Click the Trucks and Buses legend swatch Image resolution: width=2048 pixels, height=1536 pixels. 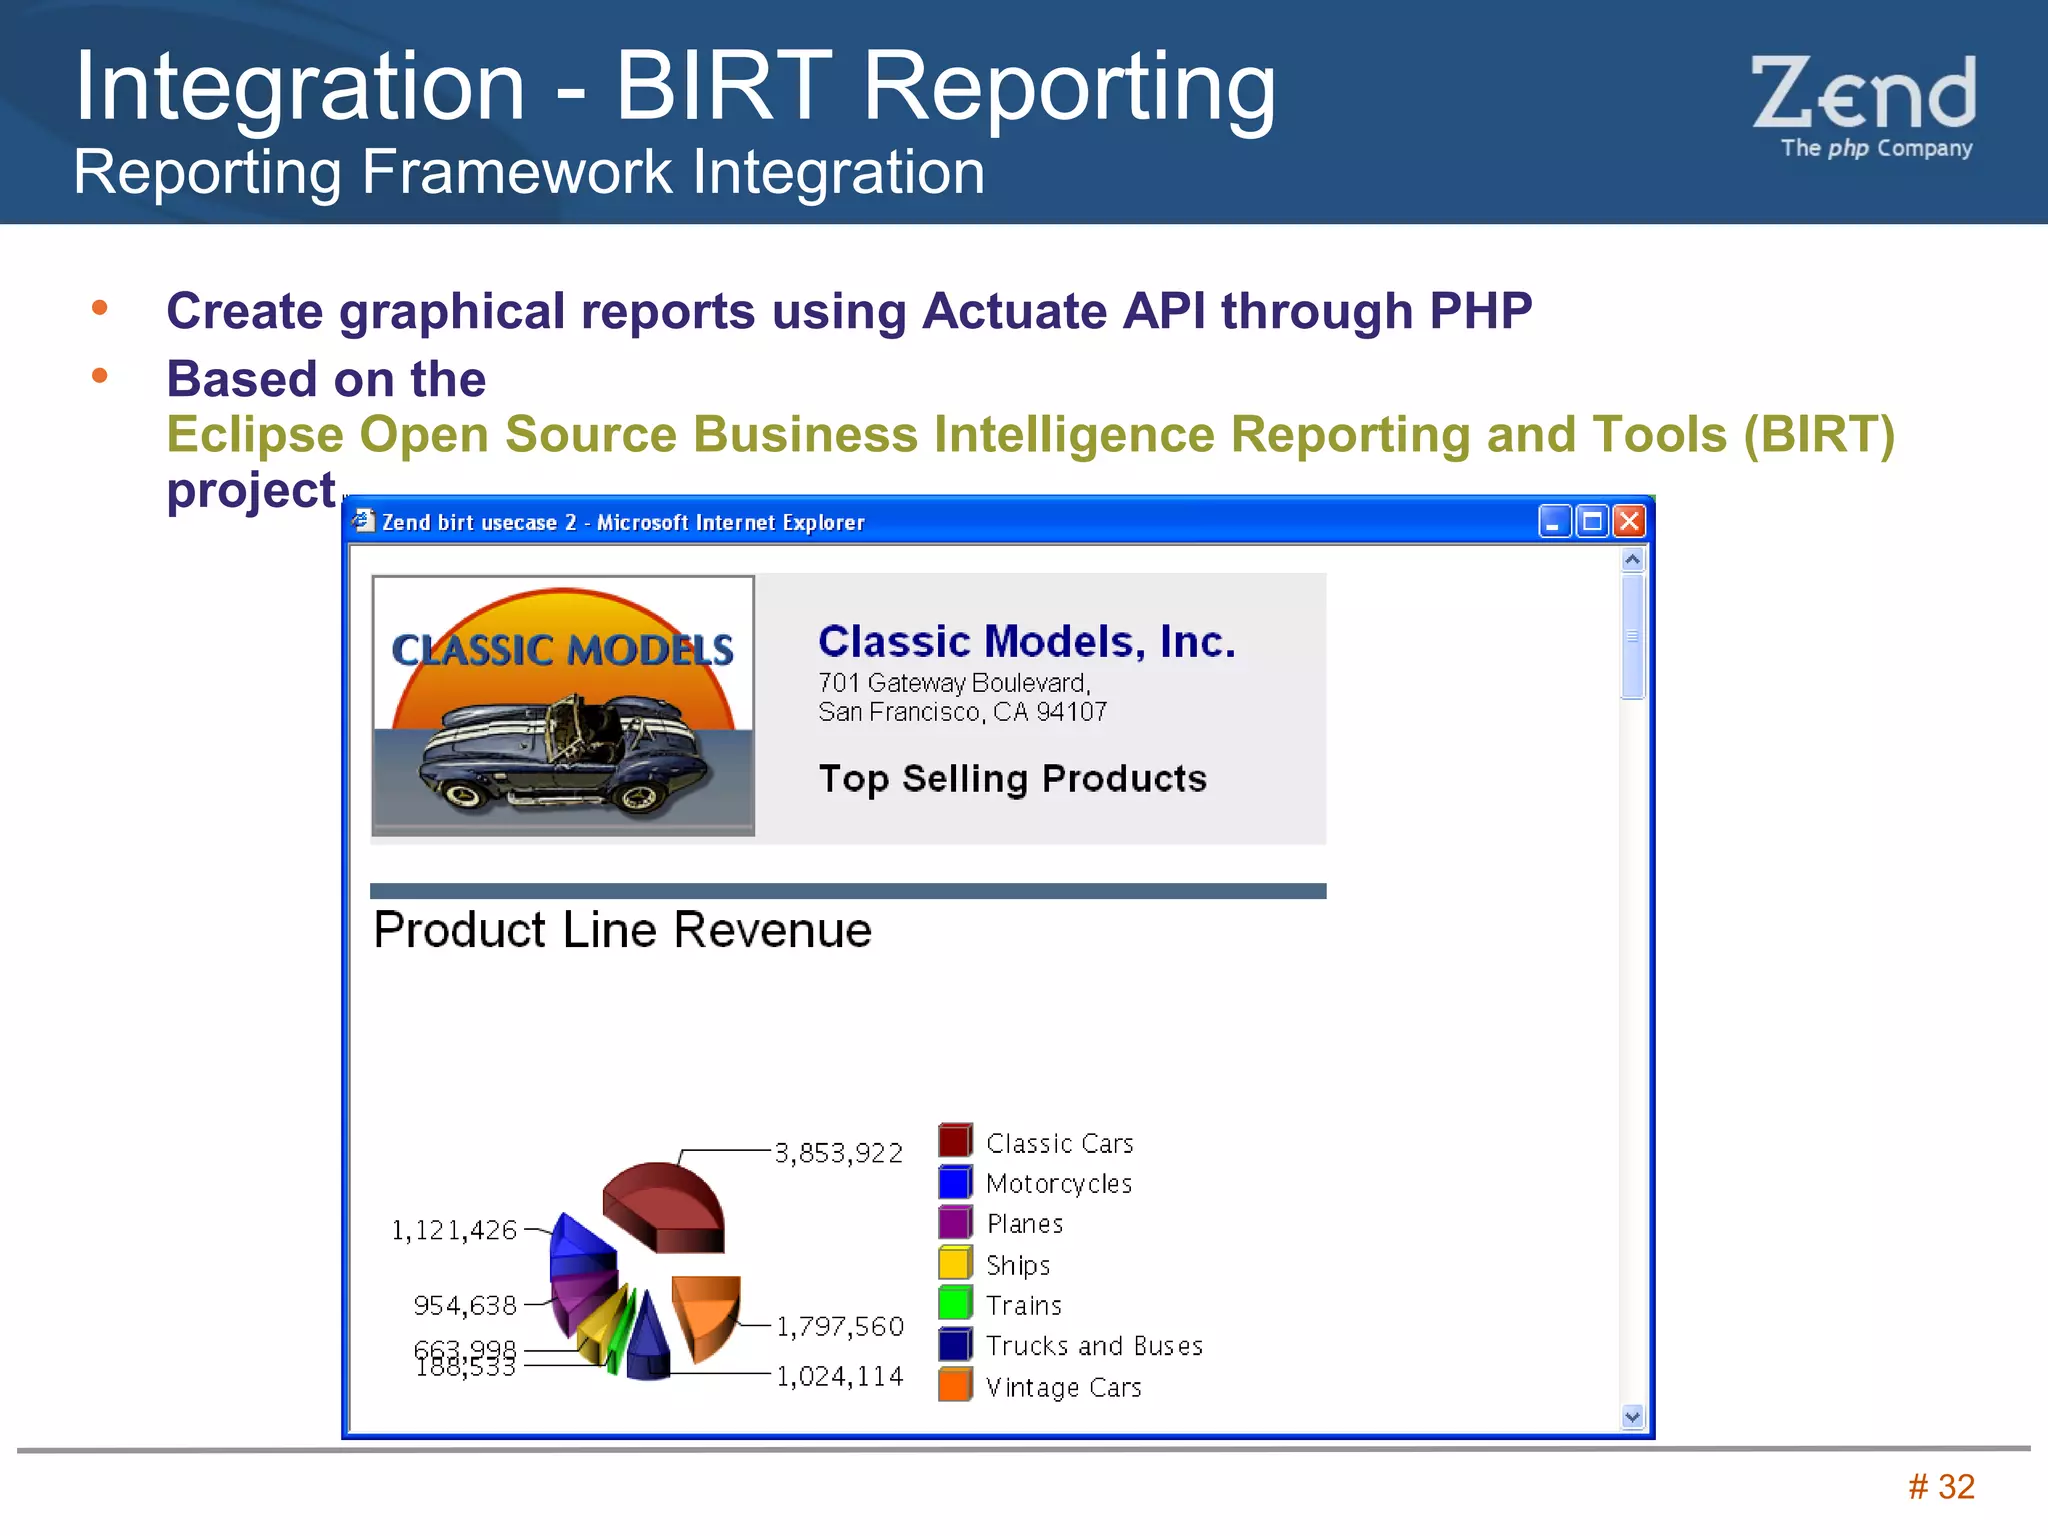955,1345
